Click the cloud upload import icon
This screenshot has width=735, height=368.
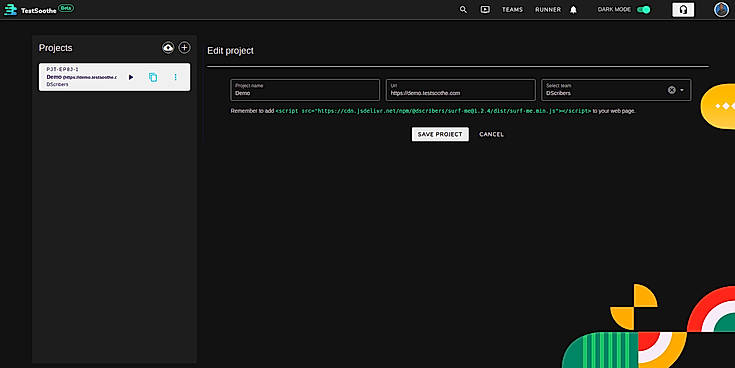coord(168,47)
